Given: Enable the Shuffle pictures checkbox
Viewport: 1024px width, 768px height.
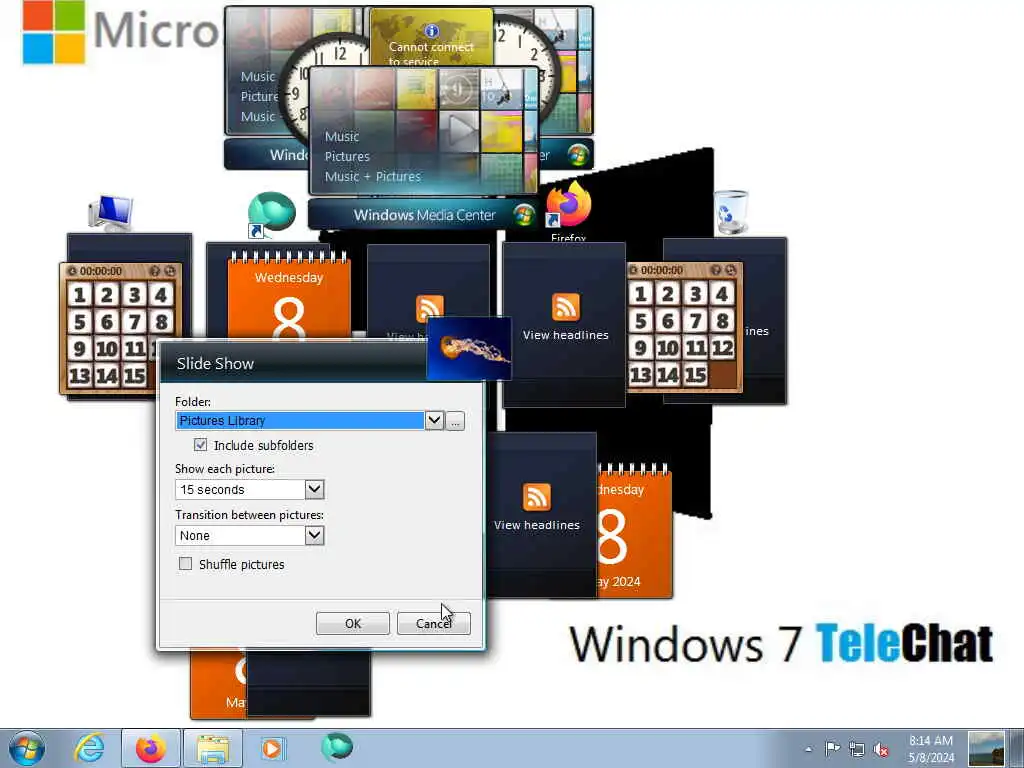Looking at the screenshot, I should pyautogui.click(x=185, y=564).
